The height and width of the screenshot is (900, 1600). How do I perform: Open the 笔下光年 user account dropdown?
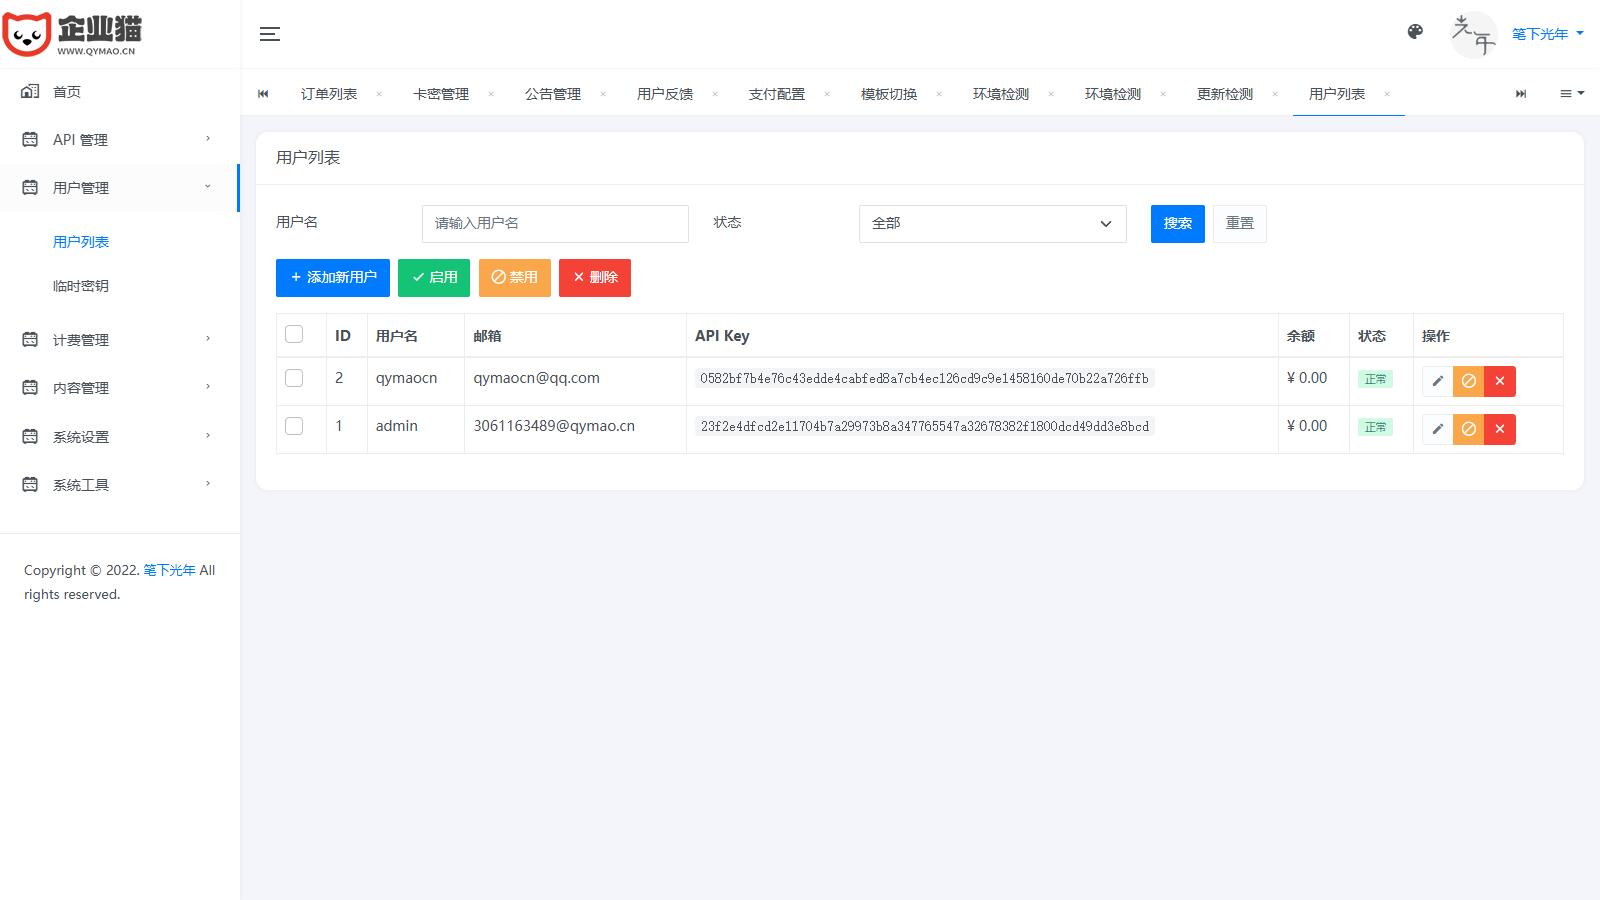coord(1547,34)
